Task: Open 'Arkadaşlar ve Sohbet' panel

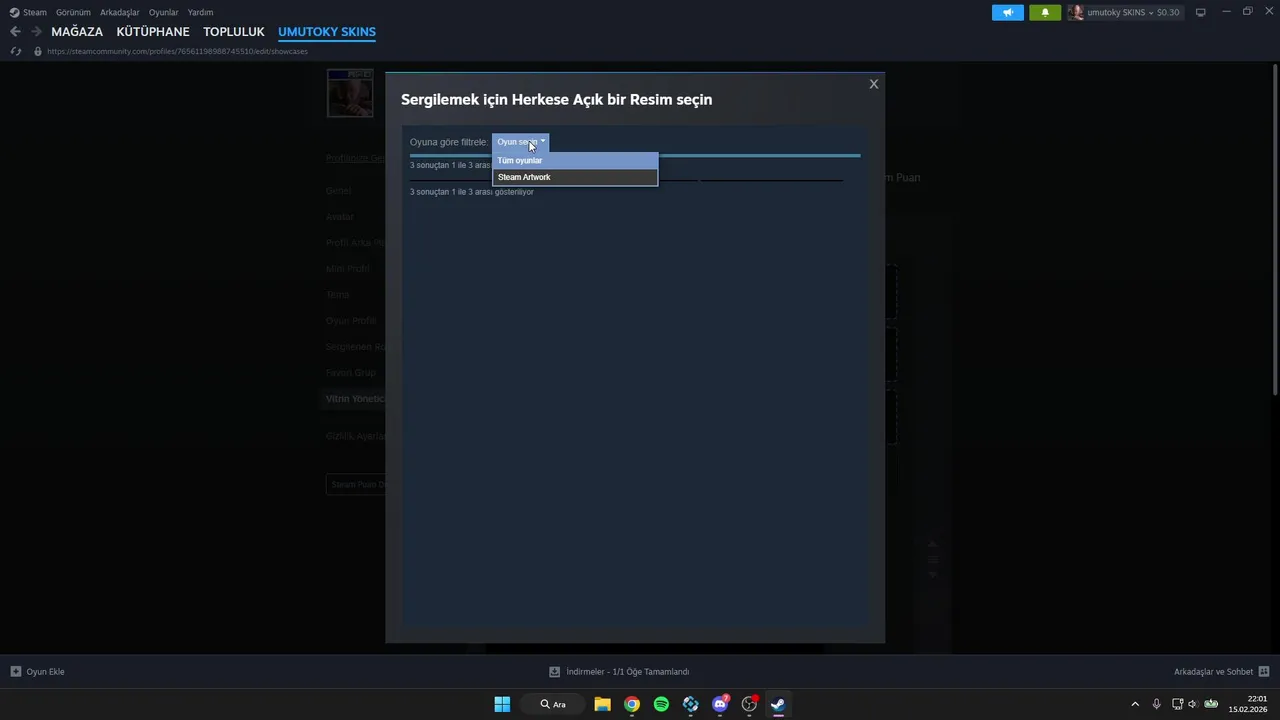Action: [x=1221, y=672]
